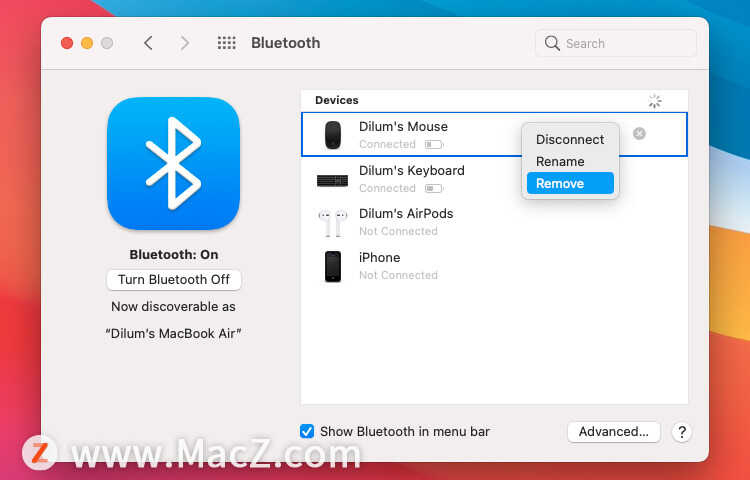
Task: Show all preferences via grid icon
Action: point(227,43)
